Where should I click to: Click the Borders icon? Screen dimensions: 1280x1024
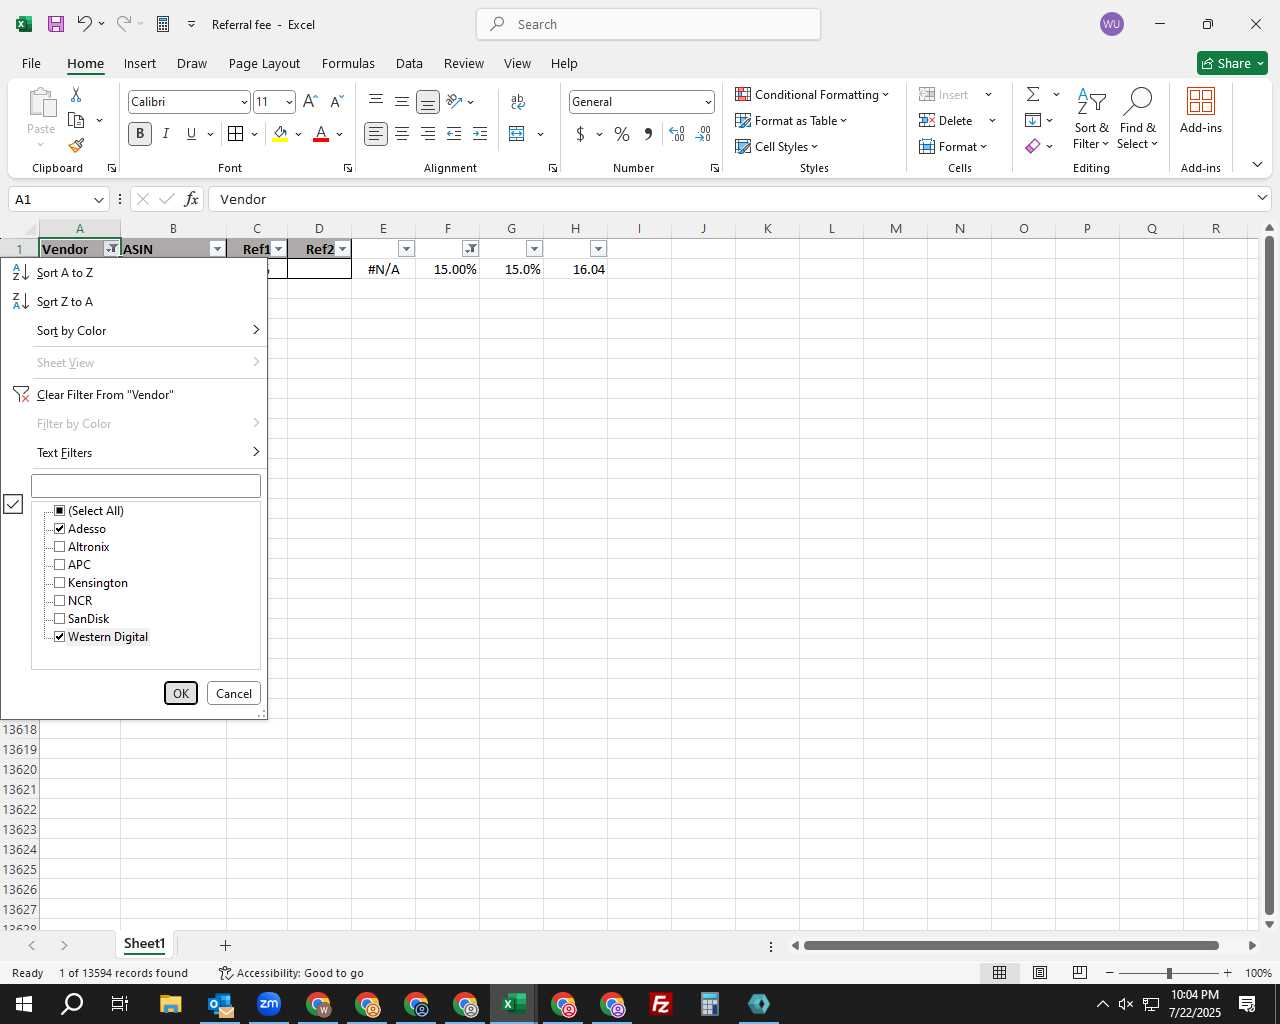pyautogui.click(x=236, y=133)
